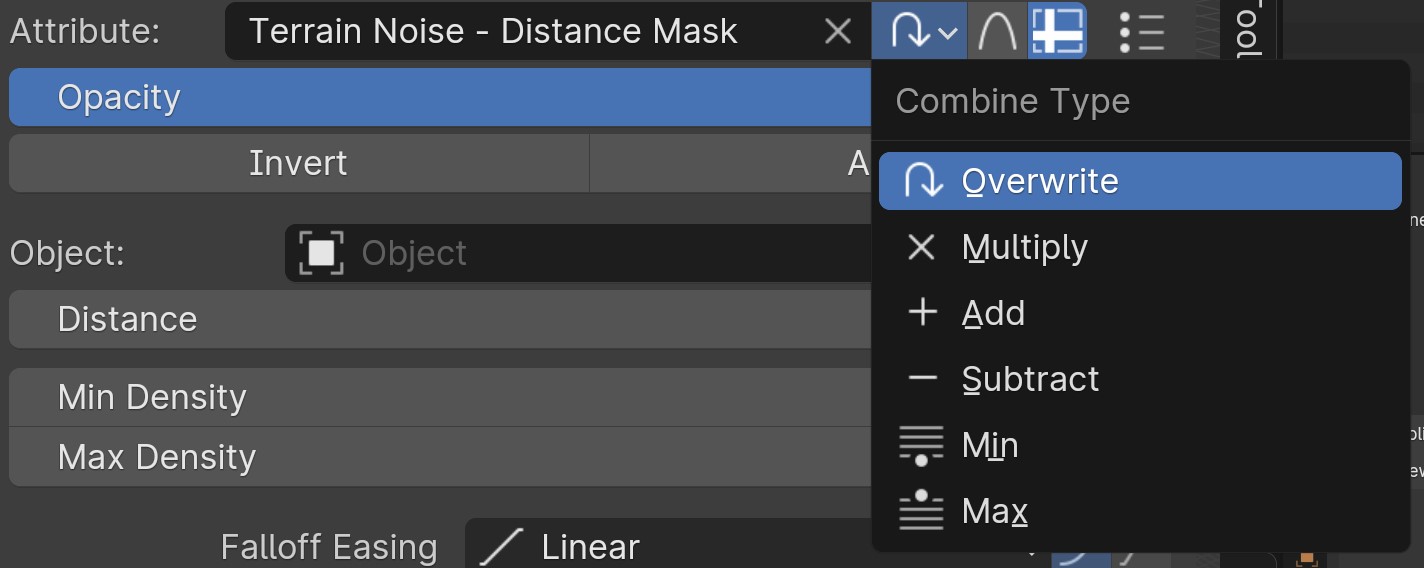Choose Min combine type
1424x568 pixels.
click(x=989, y=445)
